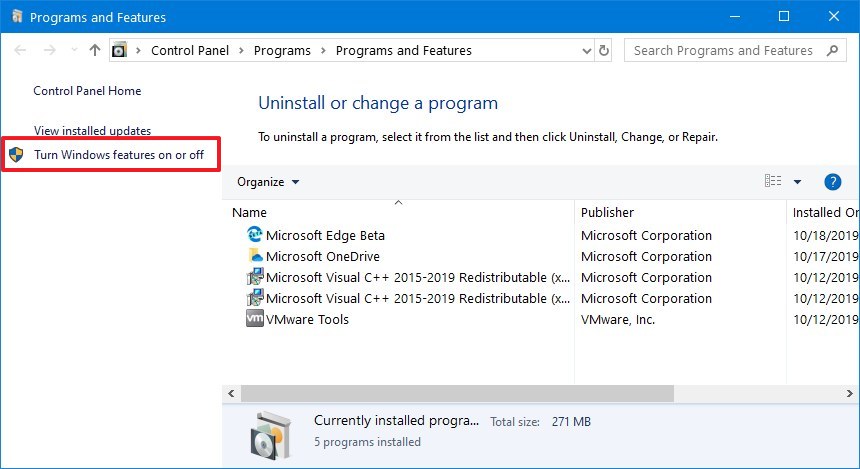Open the Organize dropdown menu

click(x=268, y=182)
